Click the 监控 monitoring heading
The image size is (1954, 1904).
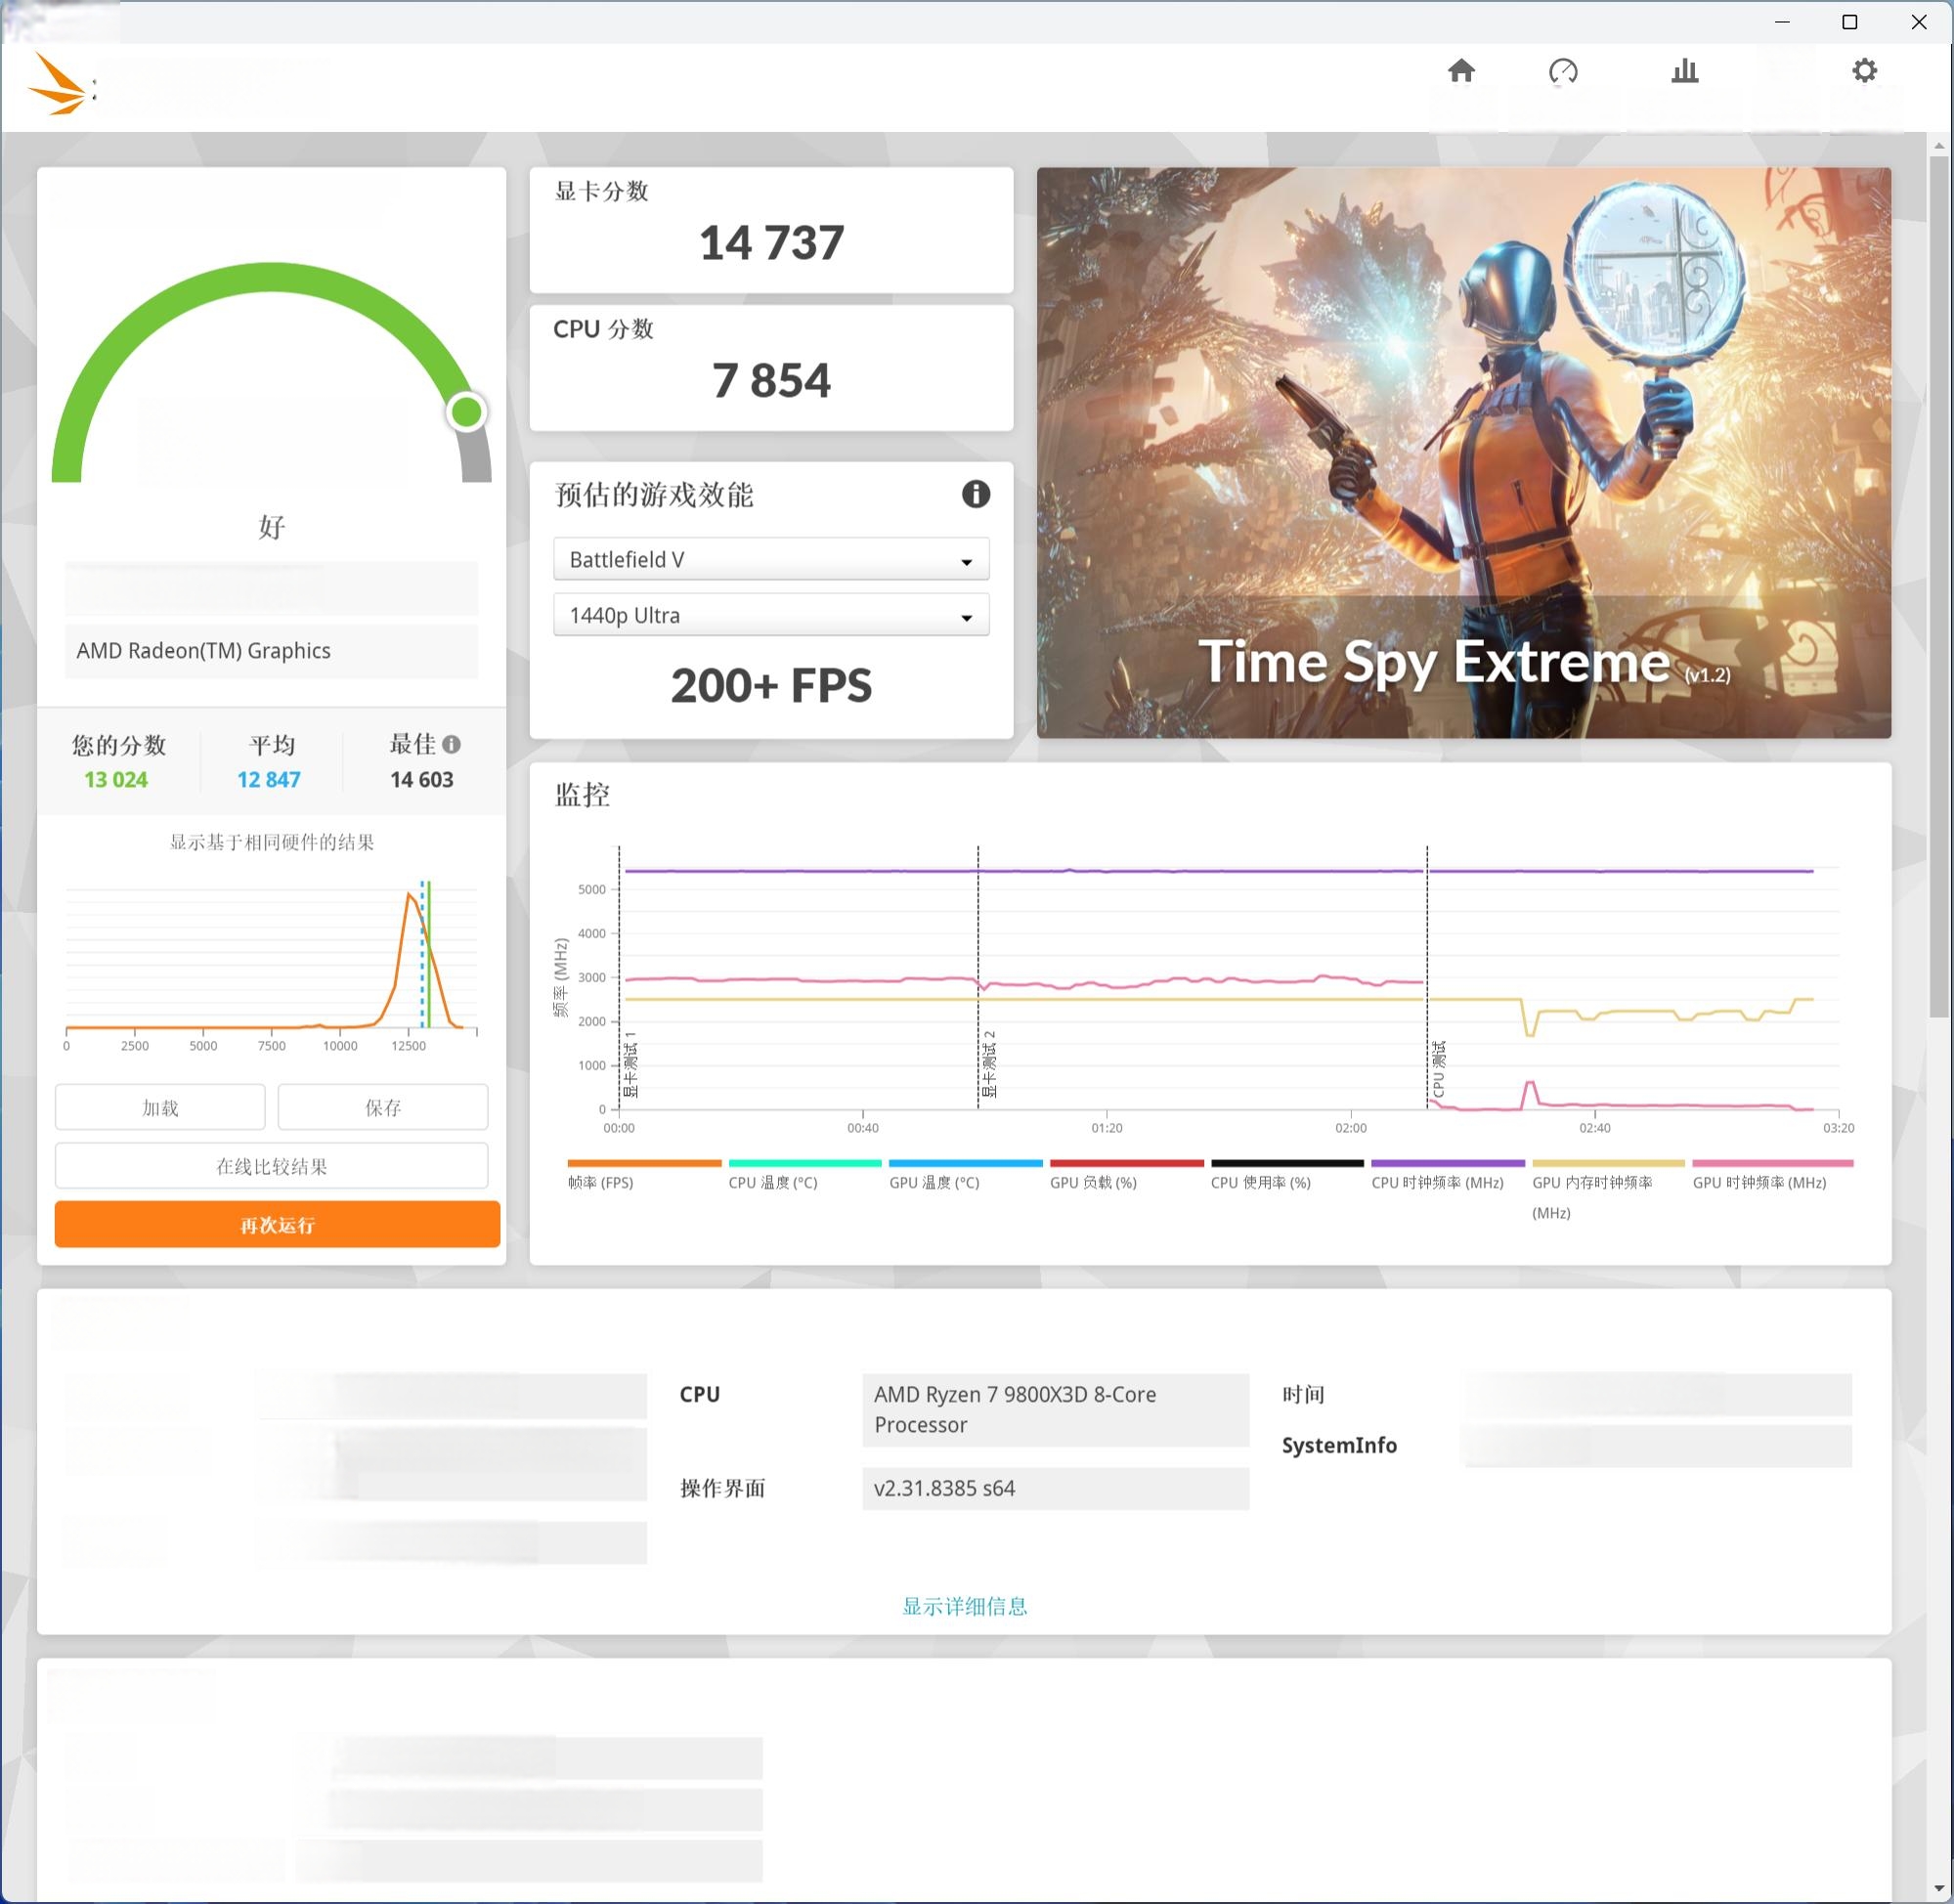click(582, 795)
